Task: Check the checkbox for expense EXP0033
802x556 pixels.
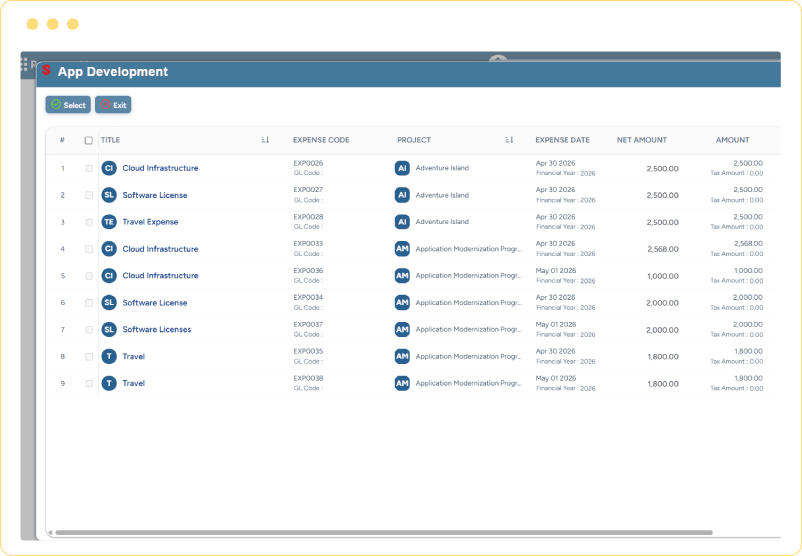Action: [89, 249]
